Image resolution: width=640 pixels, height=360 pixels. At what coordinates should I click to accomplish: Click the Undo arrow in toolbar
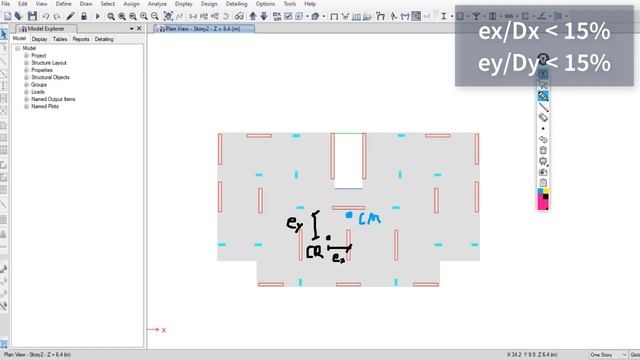coord(46,16)
